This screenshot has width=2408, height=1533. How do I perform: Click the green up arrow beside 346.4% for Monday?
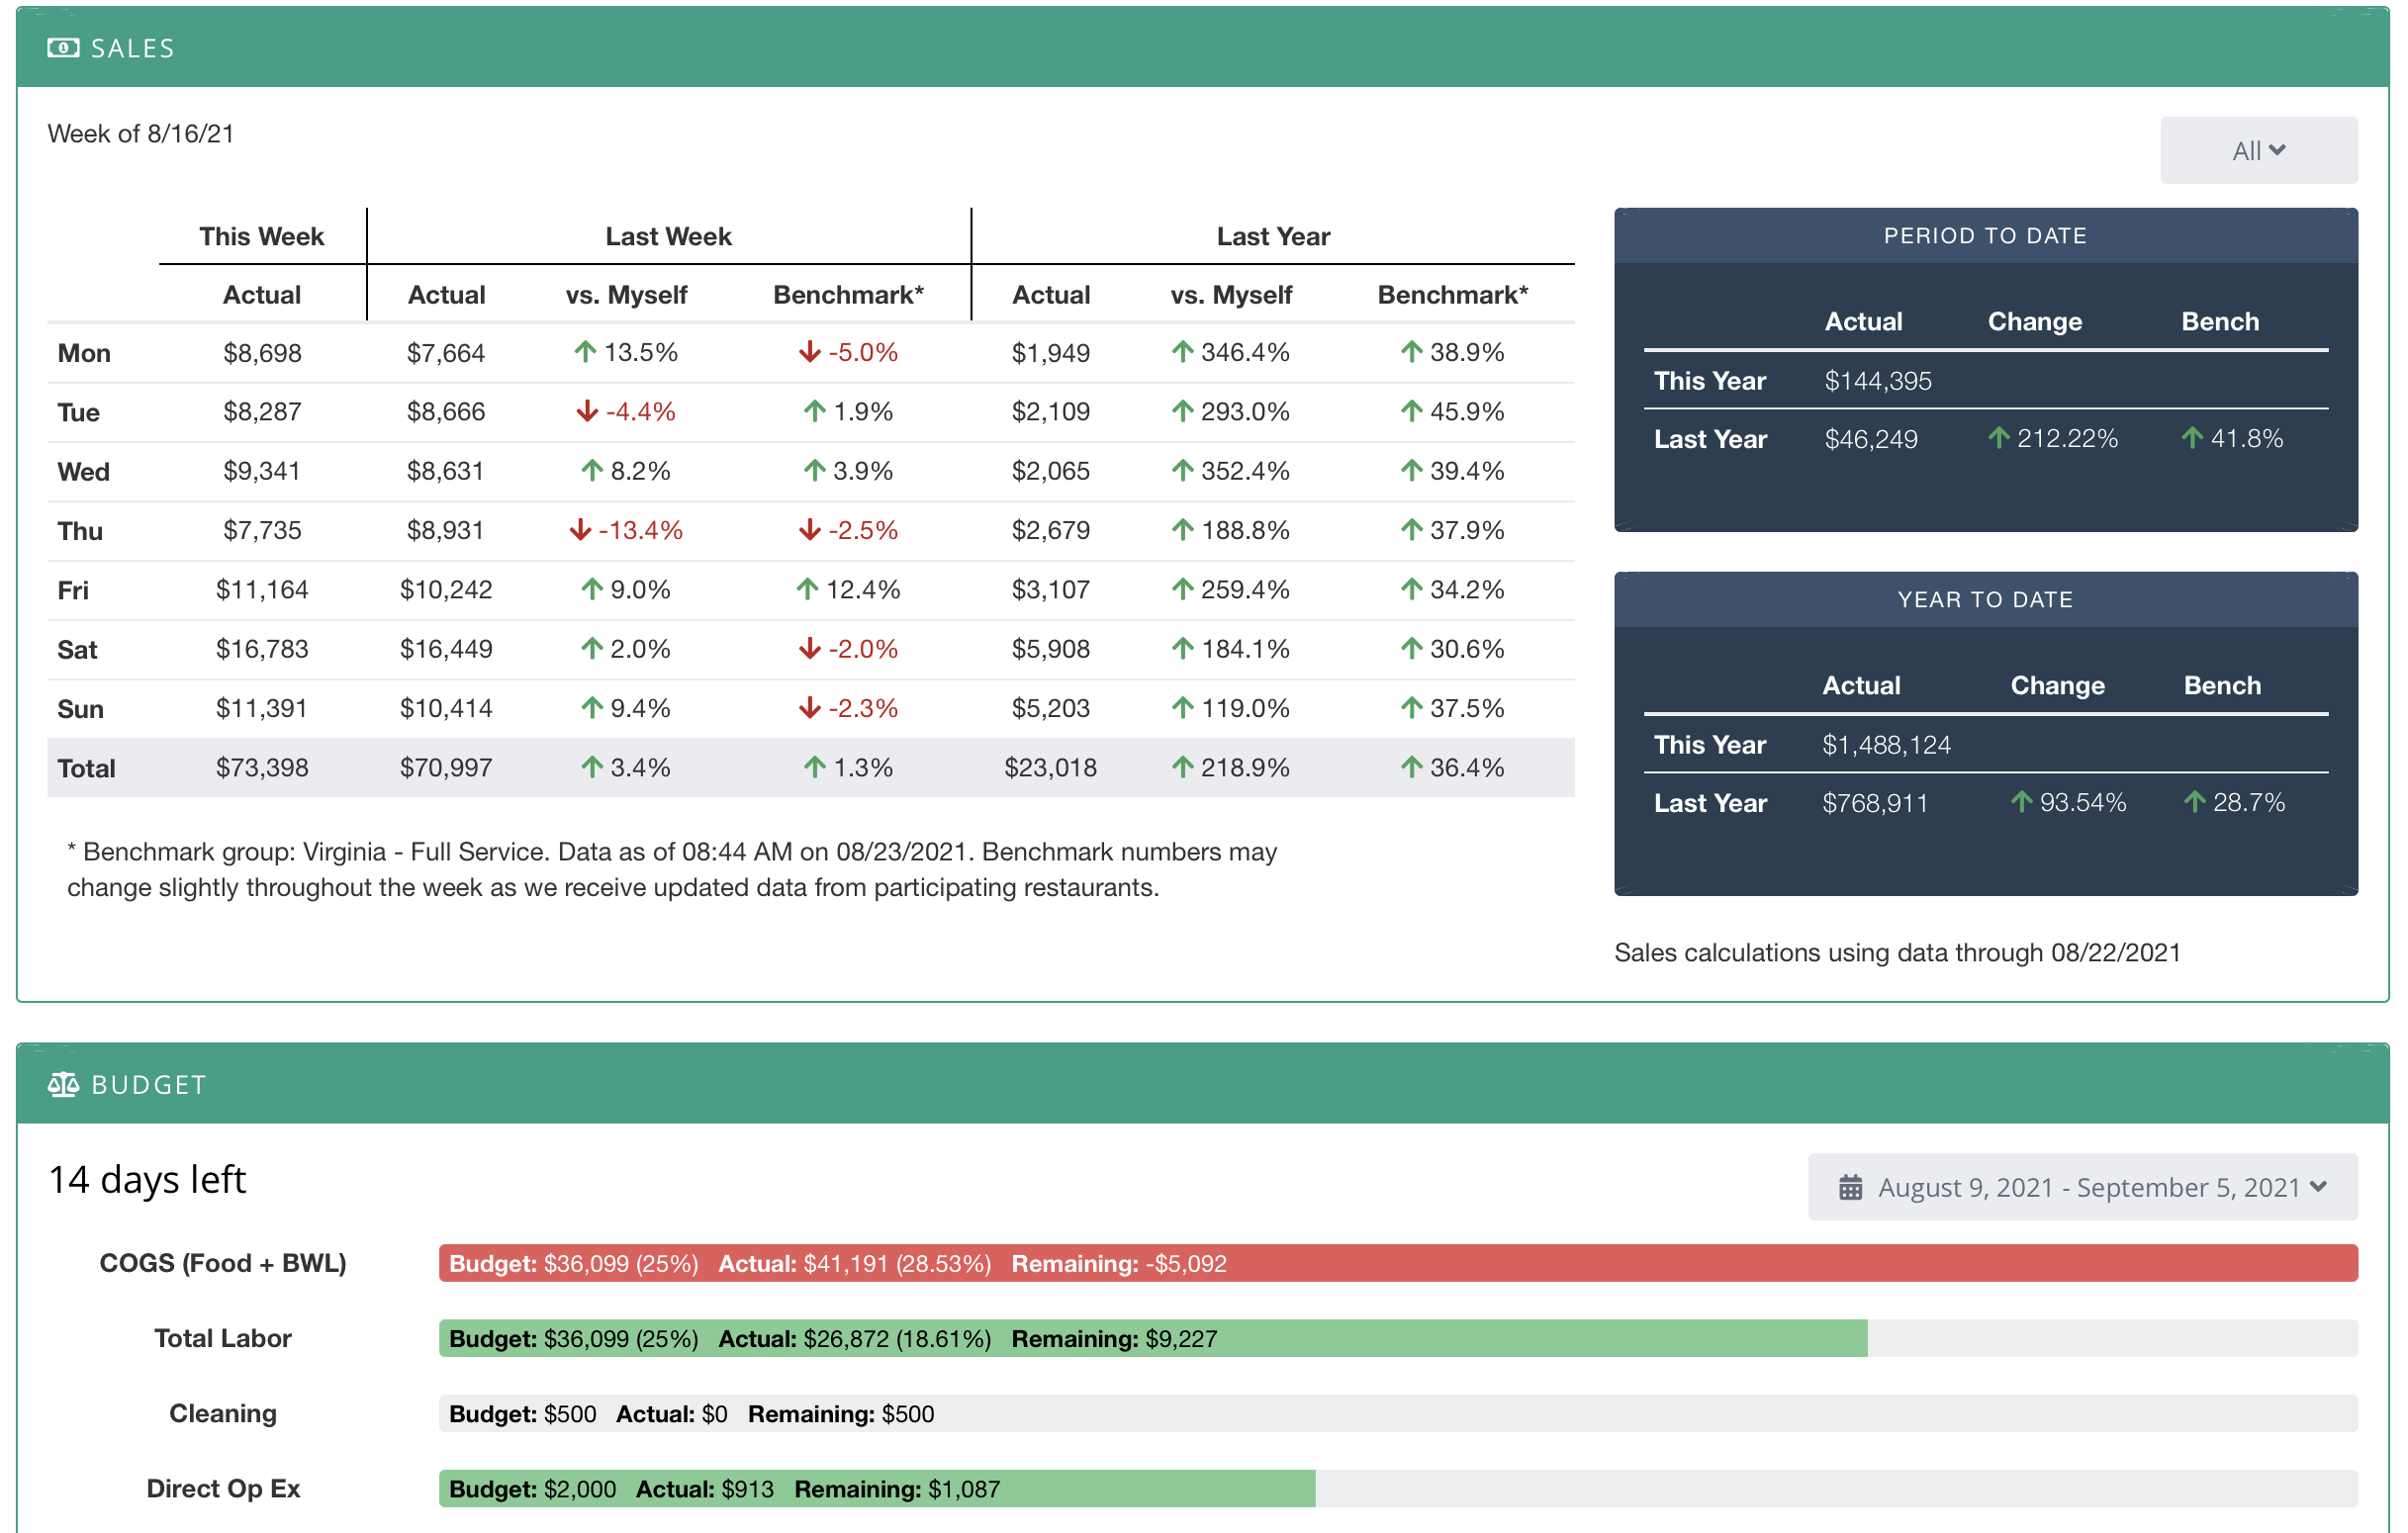(x=1183, y=352)
